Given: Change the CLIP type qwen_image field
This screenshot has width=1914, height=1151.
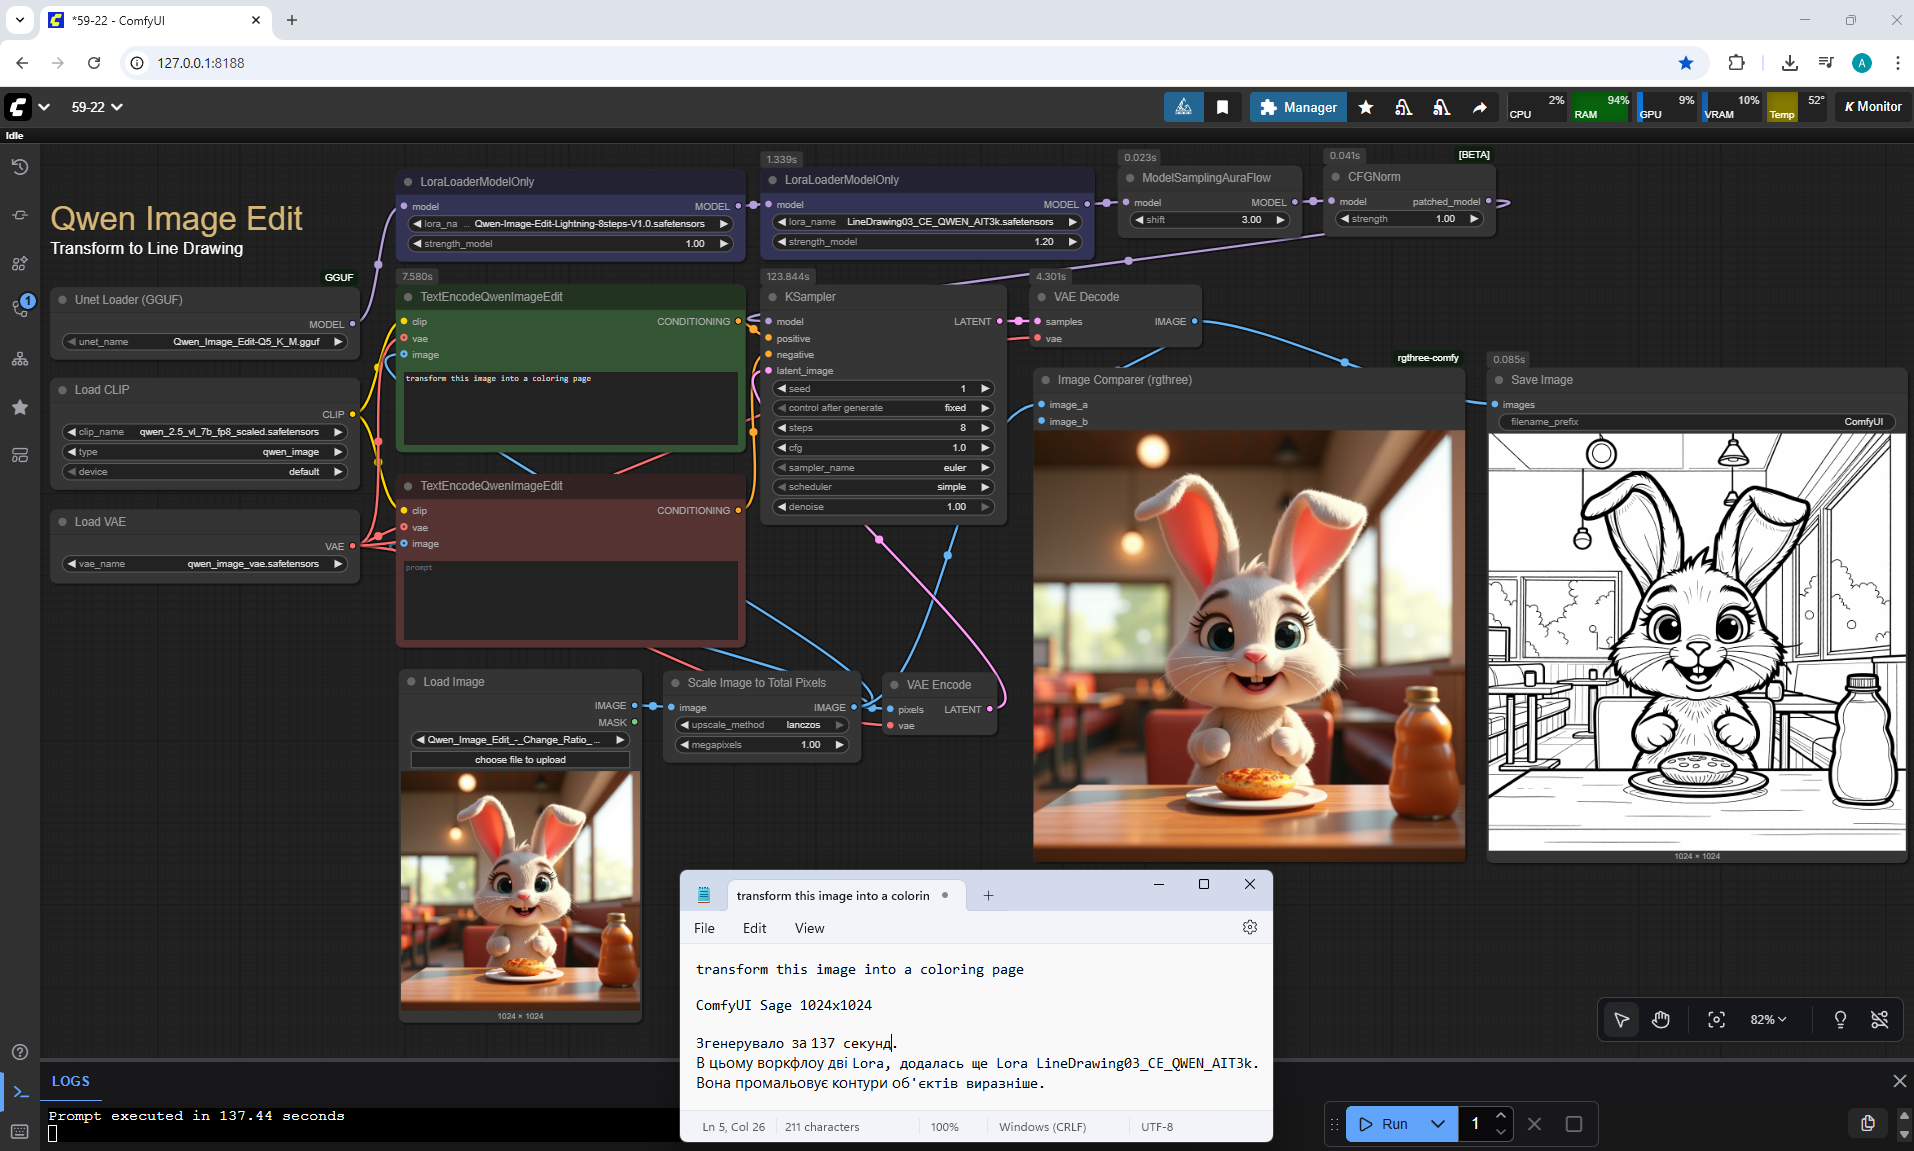Looking at the screenshot, I should (x=205, y=452).
